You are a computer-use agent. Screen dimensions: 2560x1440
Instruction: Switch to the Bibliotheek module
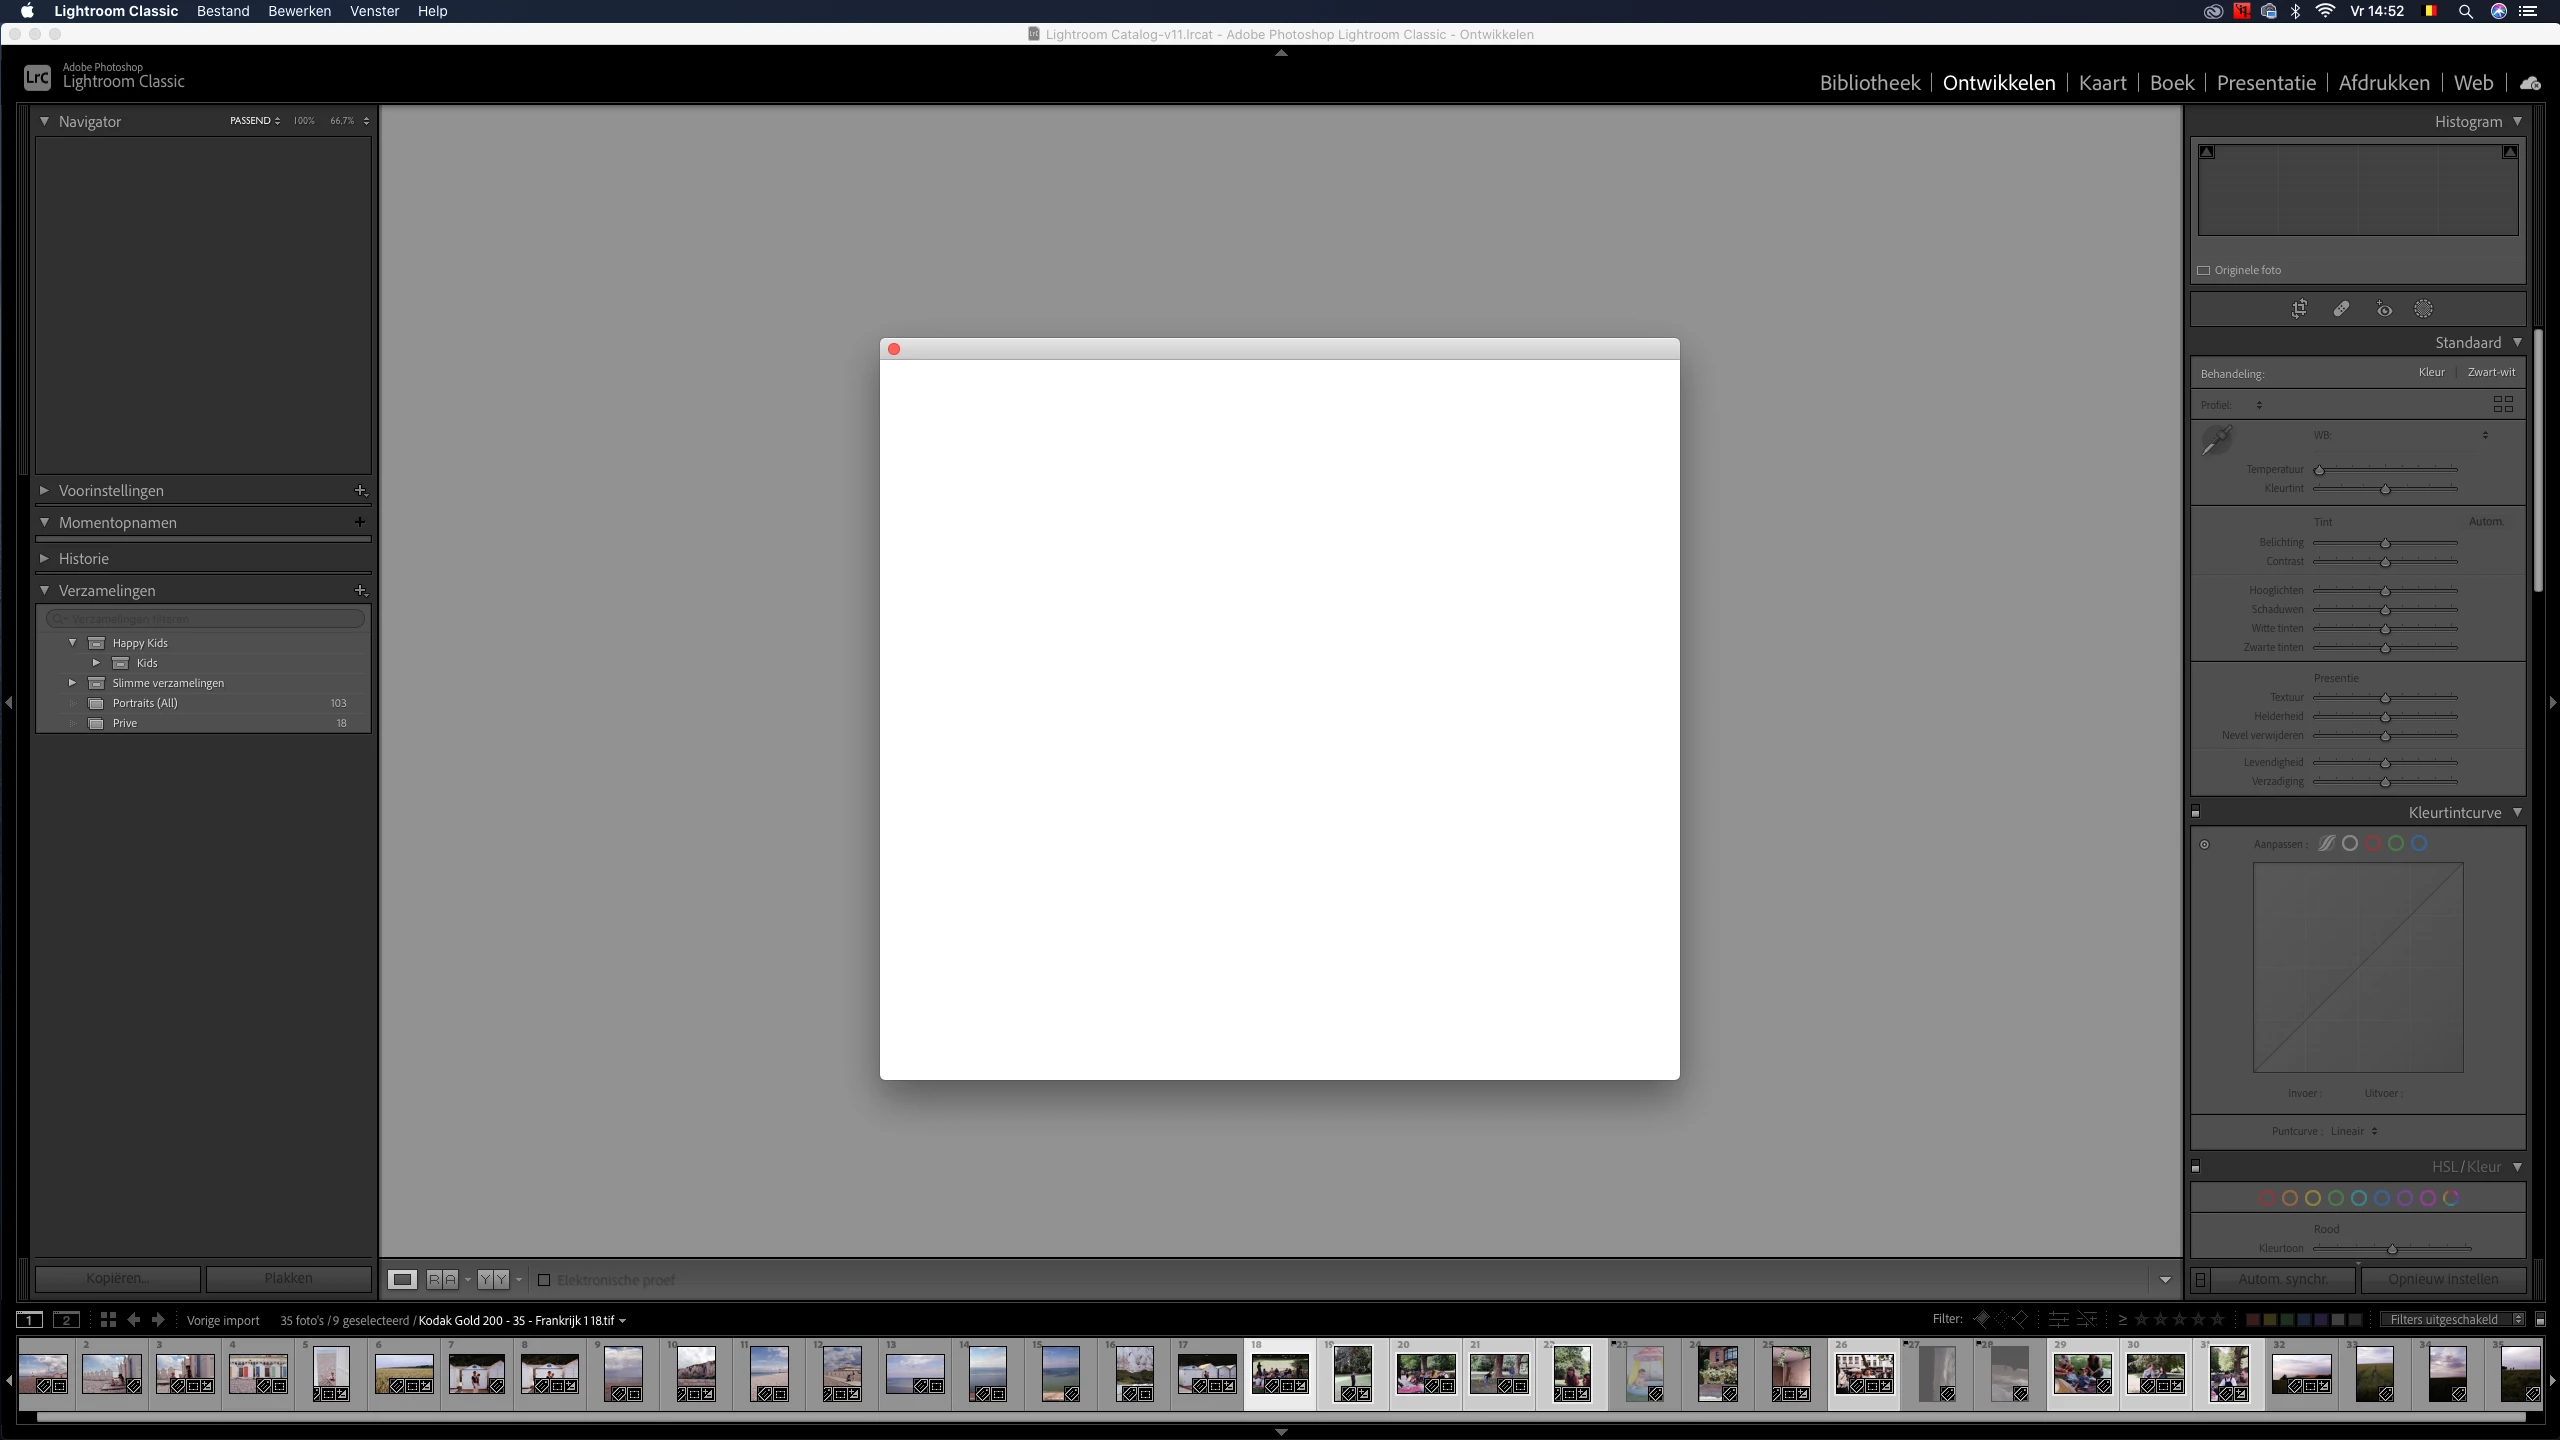(x=1869, y=83)
